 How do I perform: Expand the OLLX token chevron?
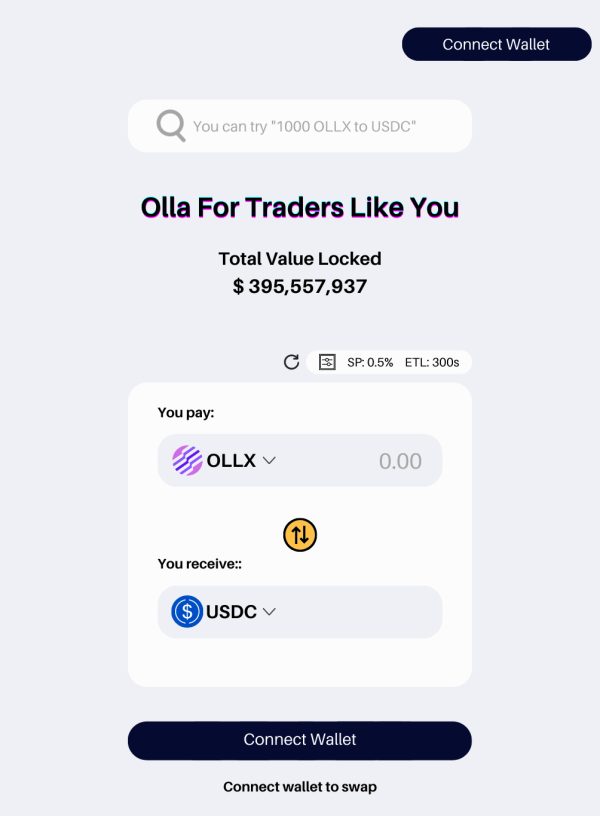[x=269, y=461]
